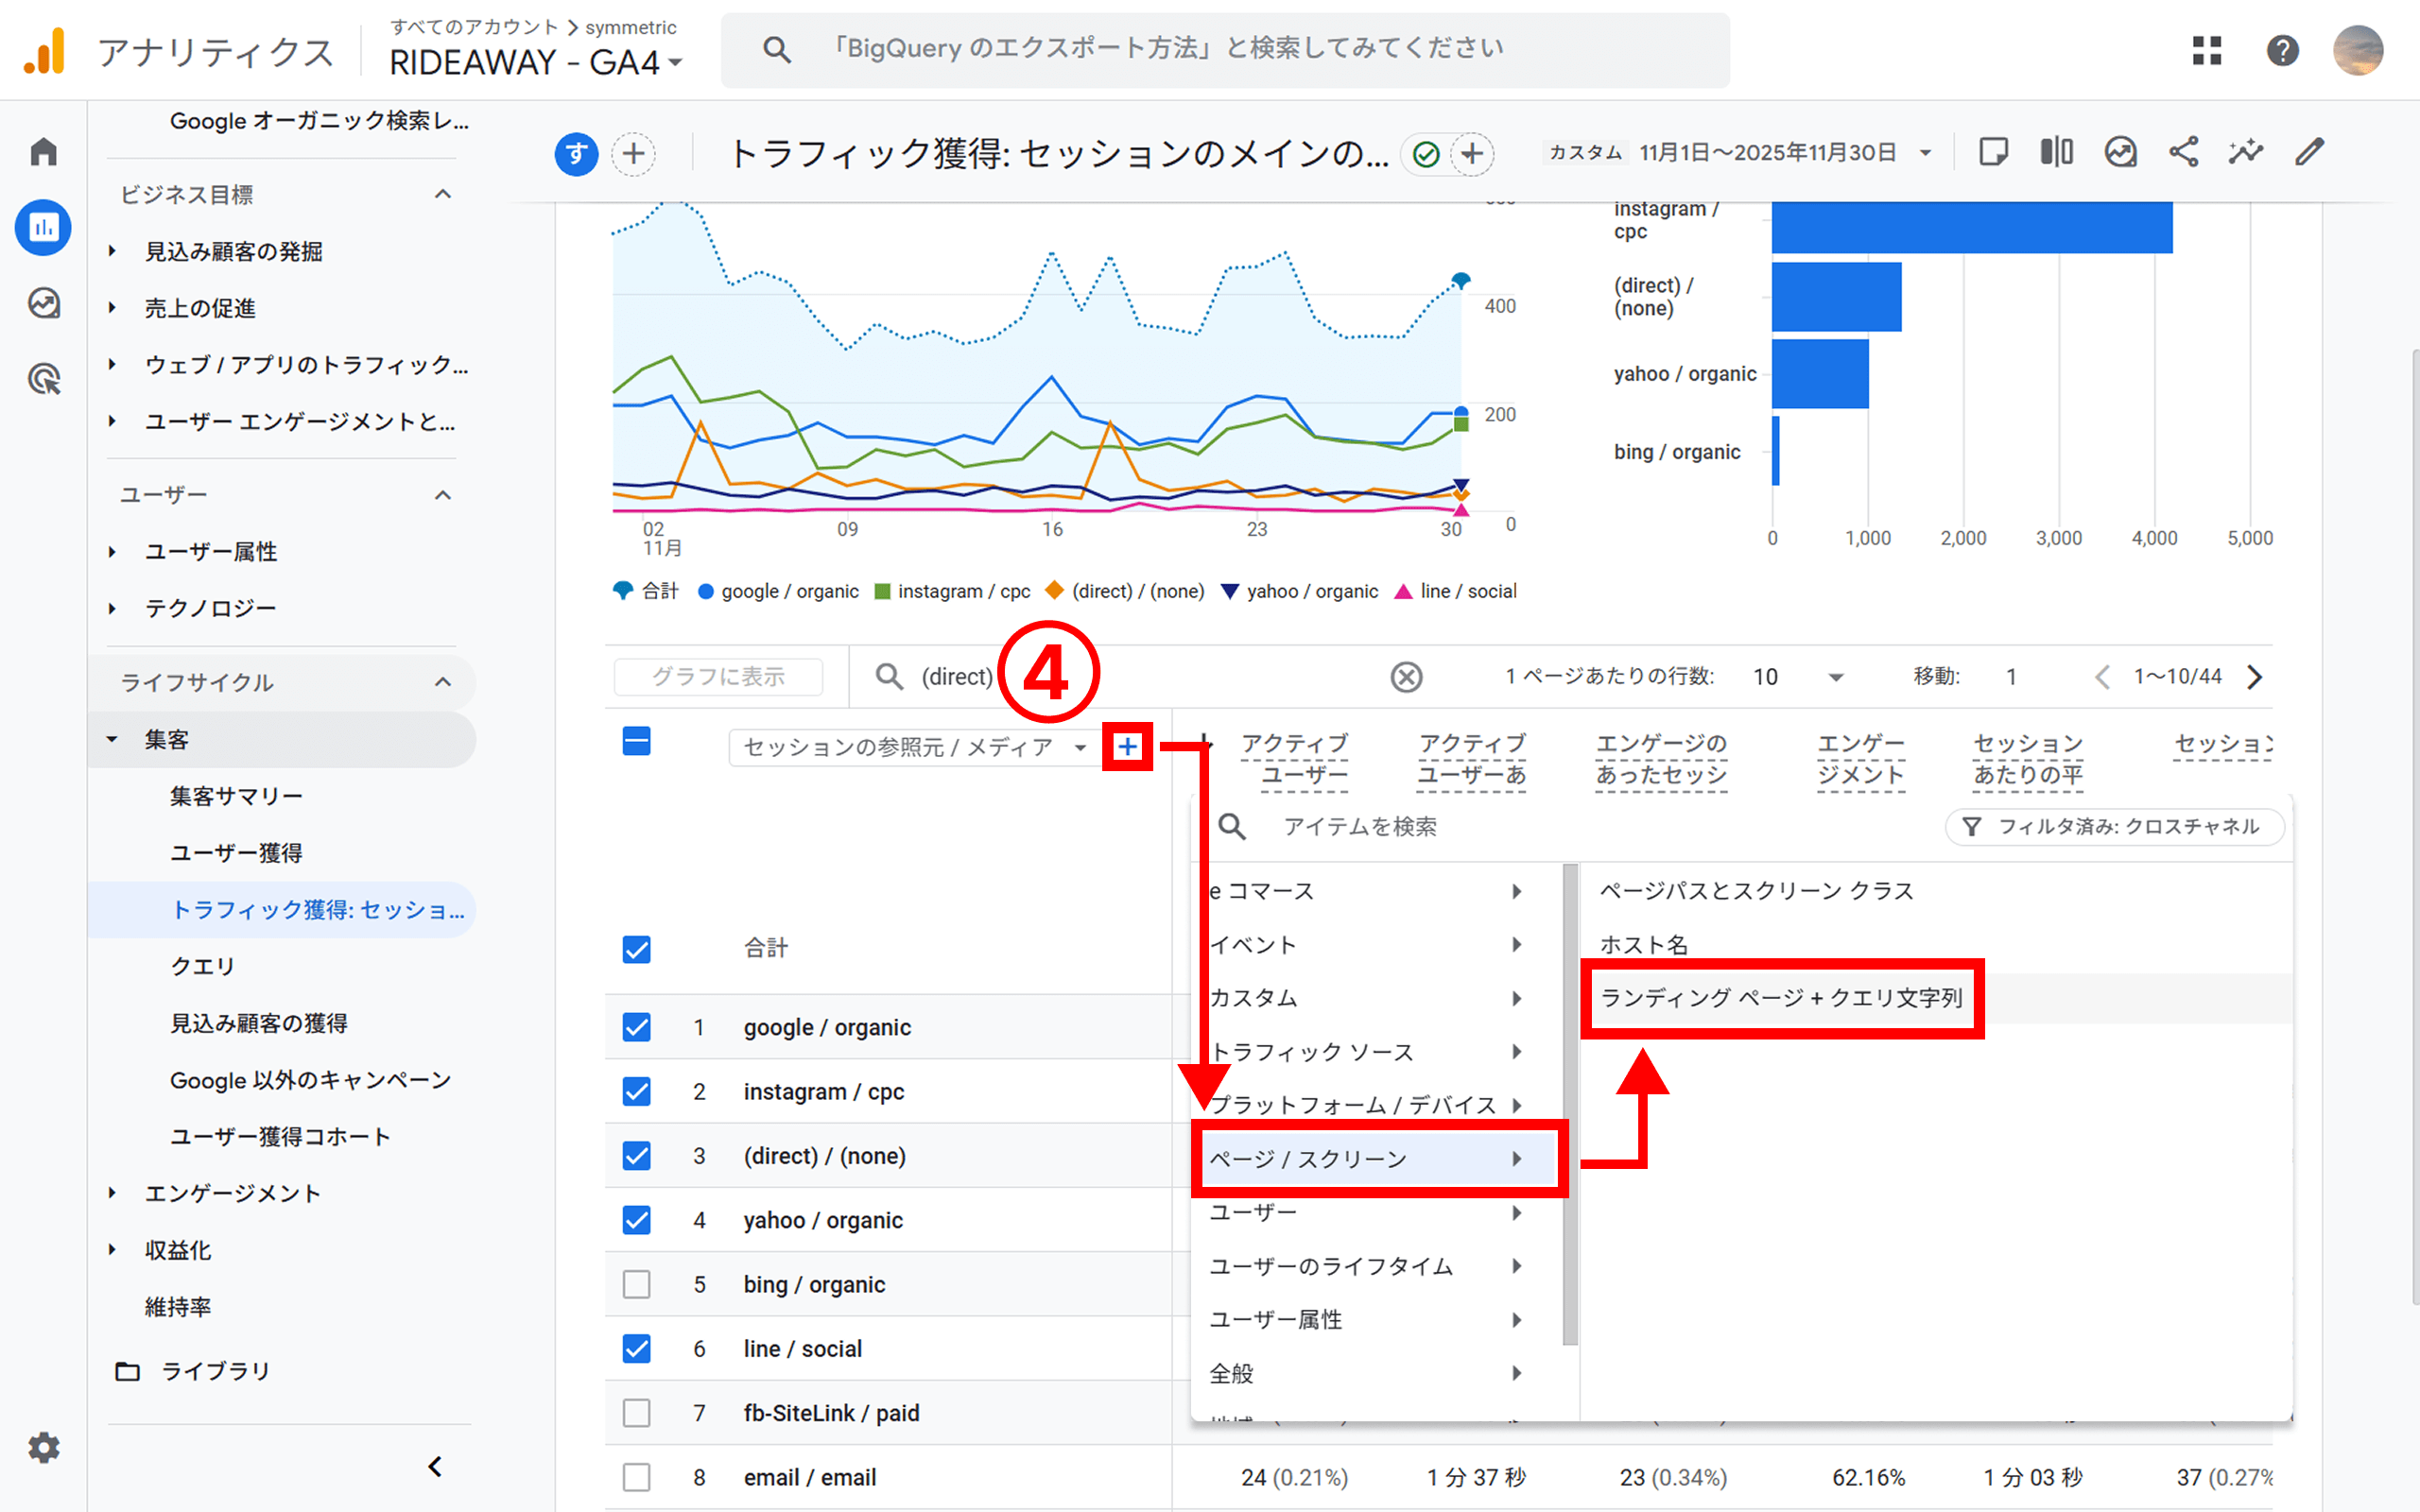Viewport: 2420px width, 1512px height.
Task: Click the フィルタ済み: クロスチャネル filter chip
Action: [x=2114, y=827]
